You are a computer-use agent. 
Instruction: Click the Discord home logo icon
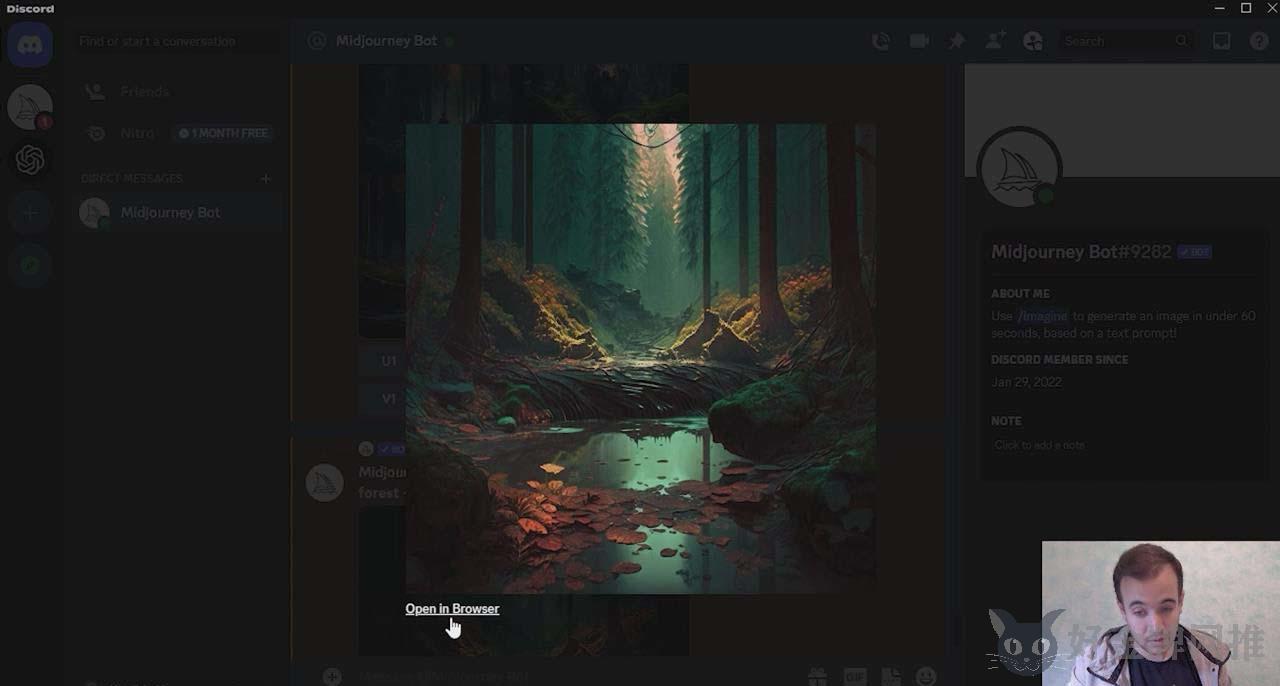click(x=30, y=45)
